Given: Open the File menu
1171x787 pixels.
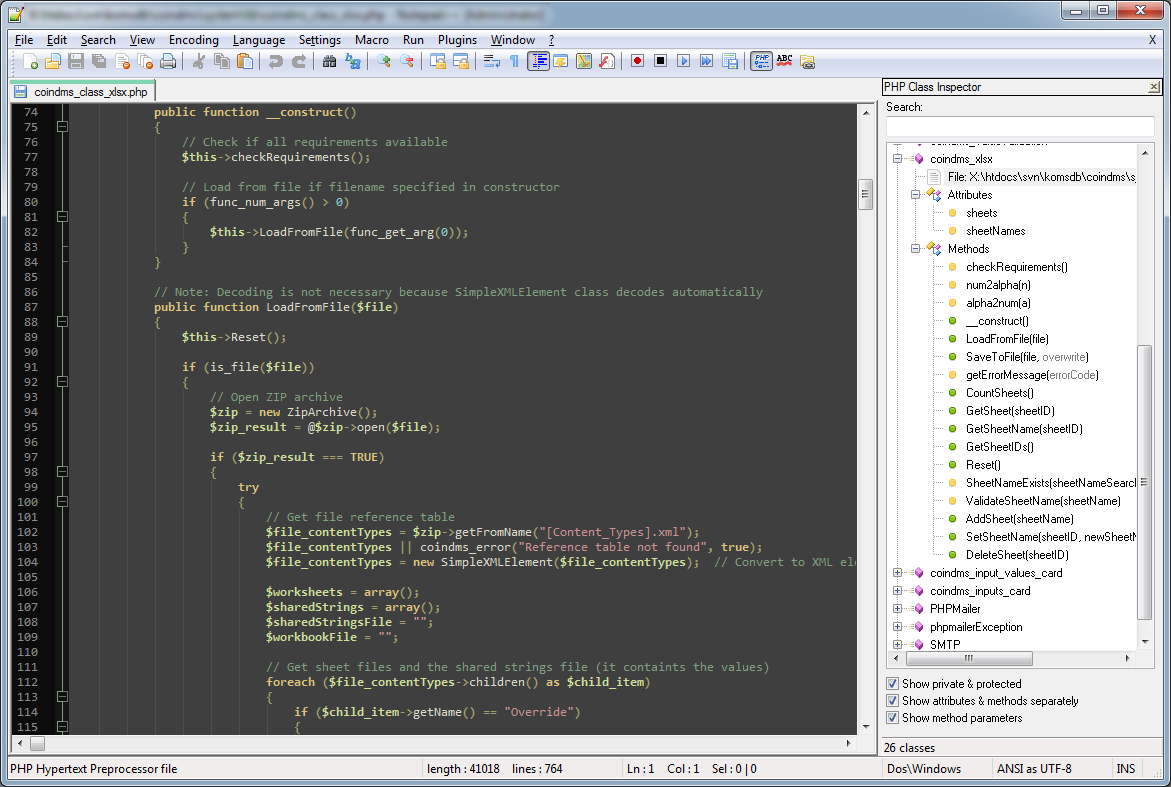Looking at the screenshot, I should coord(24,40).
